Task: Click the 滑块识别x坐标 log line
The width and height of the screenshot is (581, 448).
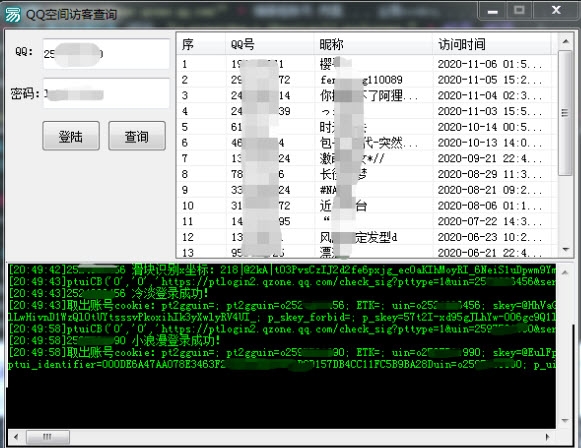Action: pyautogui.click(x=282, y=270)
